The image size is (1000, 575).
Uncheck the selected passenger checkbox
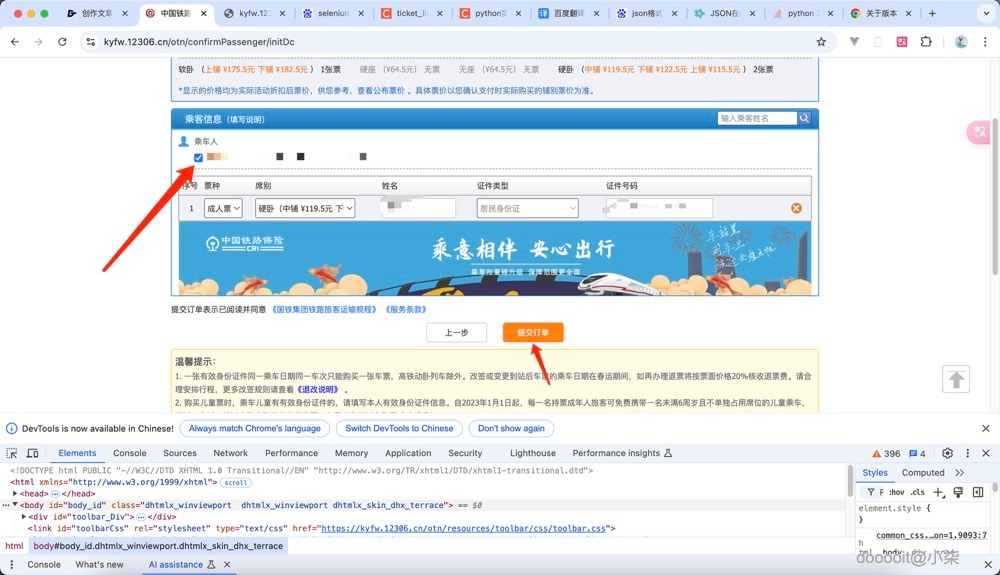point(198,157)
